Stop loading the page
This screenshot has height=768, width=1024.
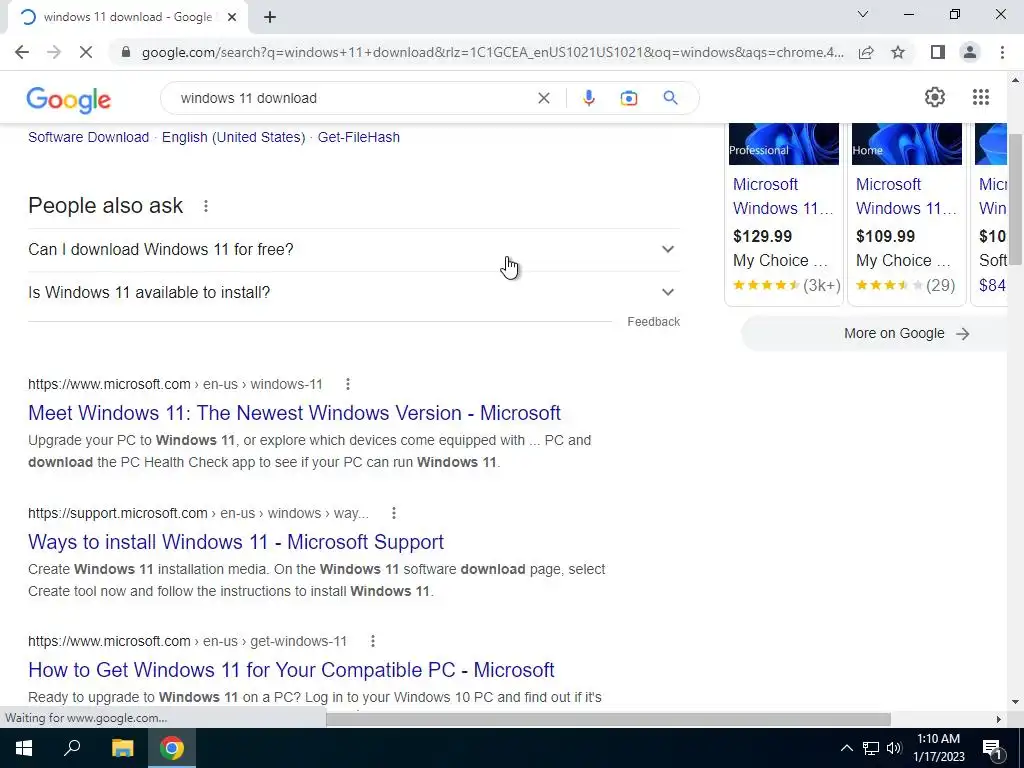86,52
